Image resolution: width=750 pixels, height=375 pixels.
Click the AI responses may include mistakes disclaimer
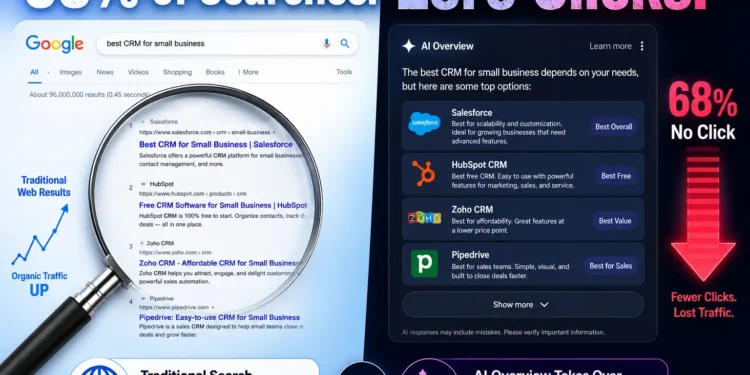[504, 332]
